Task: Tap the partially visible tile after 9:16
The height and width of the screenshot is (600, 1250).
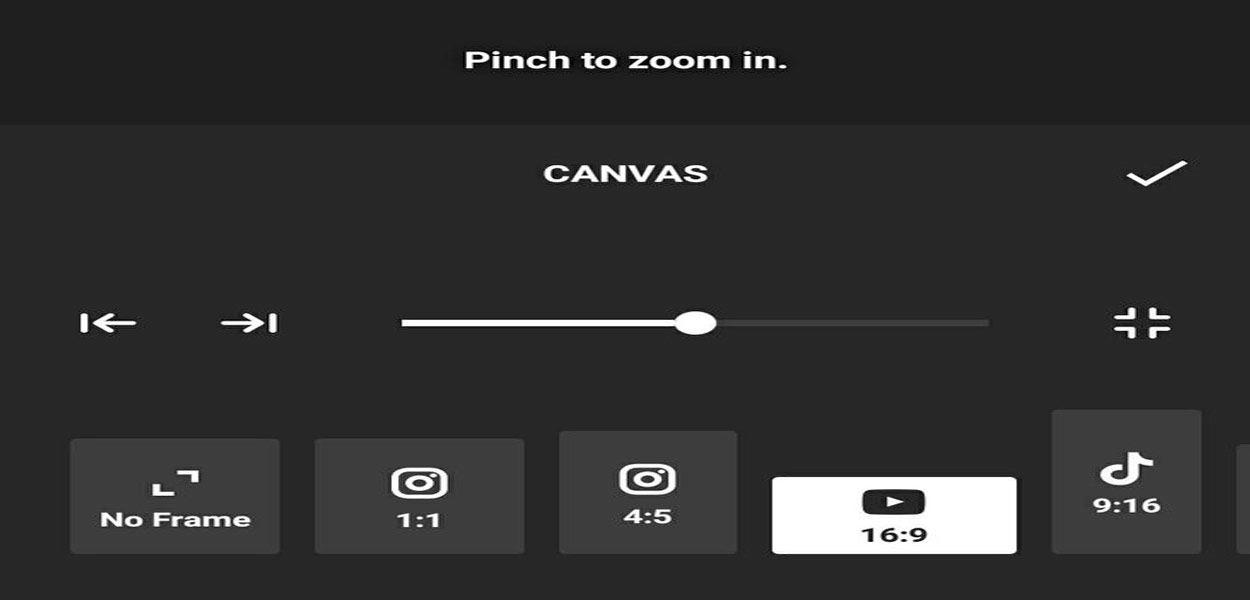Action: [1243, 498]
